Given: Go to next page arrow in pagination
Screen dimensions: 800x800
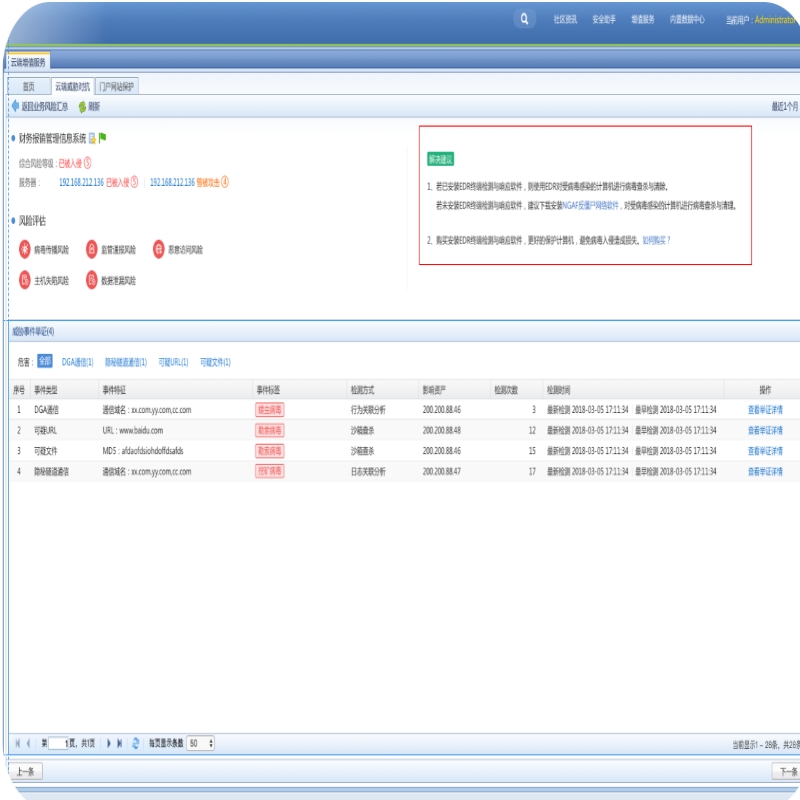Looking at the screenshot, I should point(108,743).
